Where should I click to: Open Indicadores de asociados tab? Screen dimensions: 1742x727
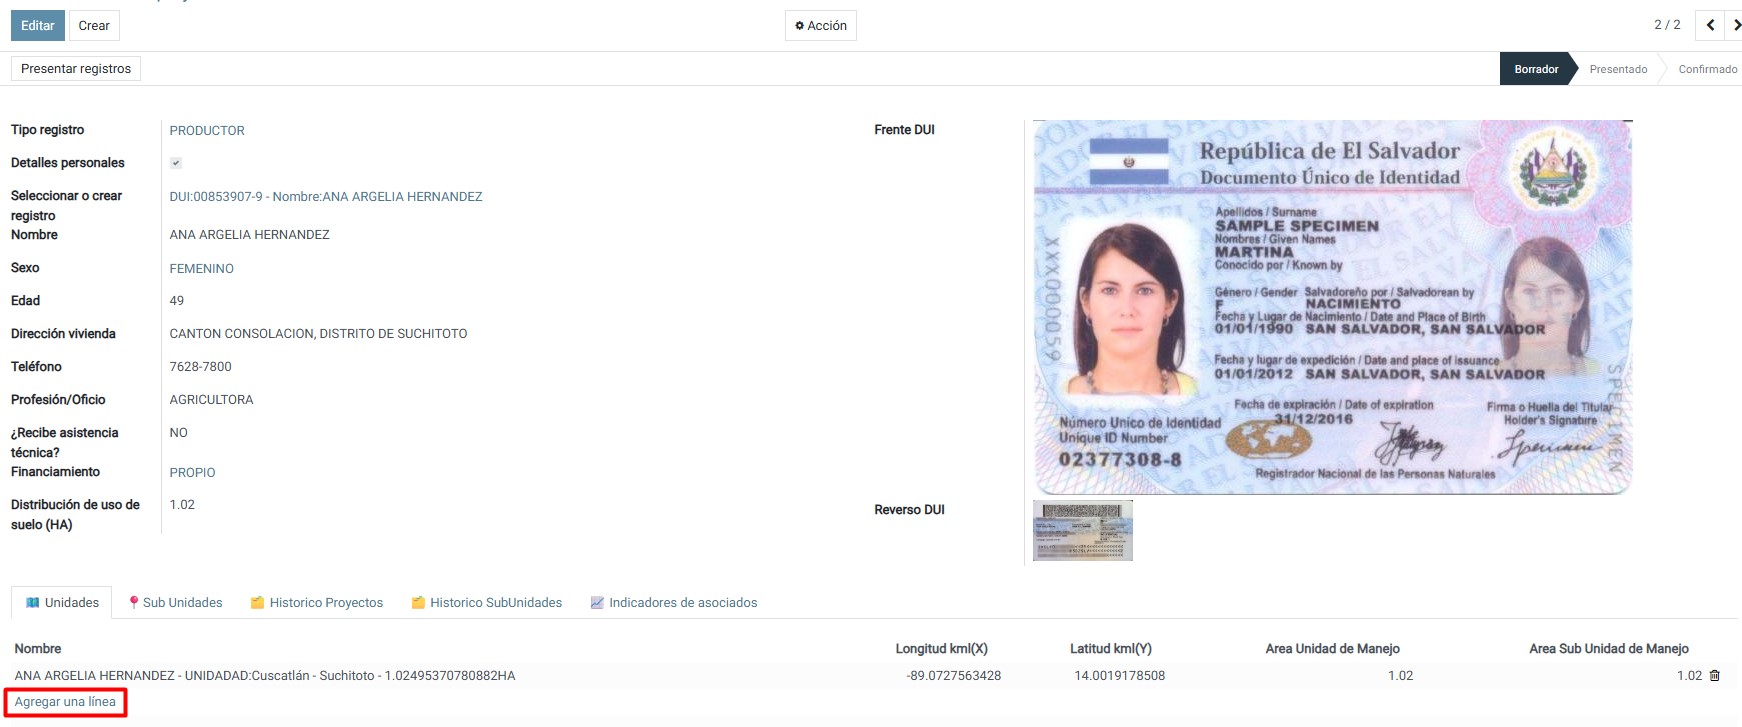click(673, 603)
